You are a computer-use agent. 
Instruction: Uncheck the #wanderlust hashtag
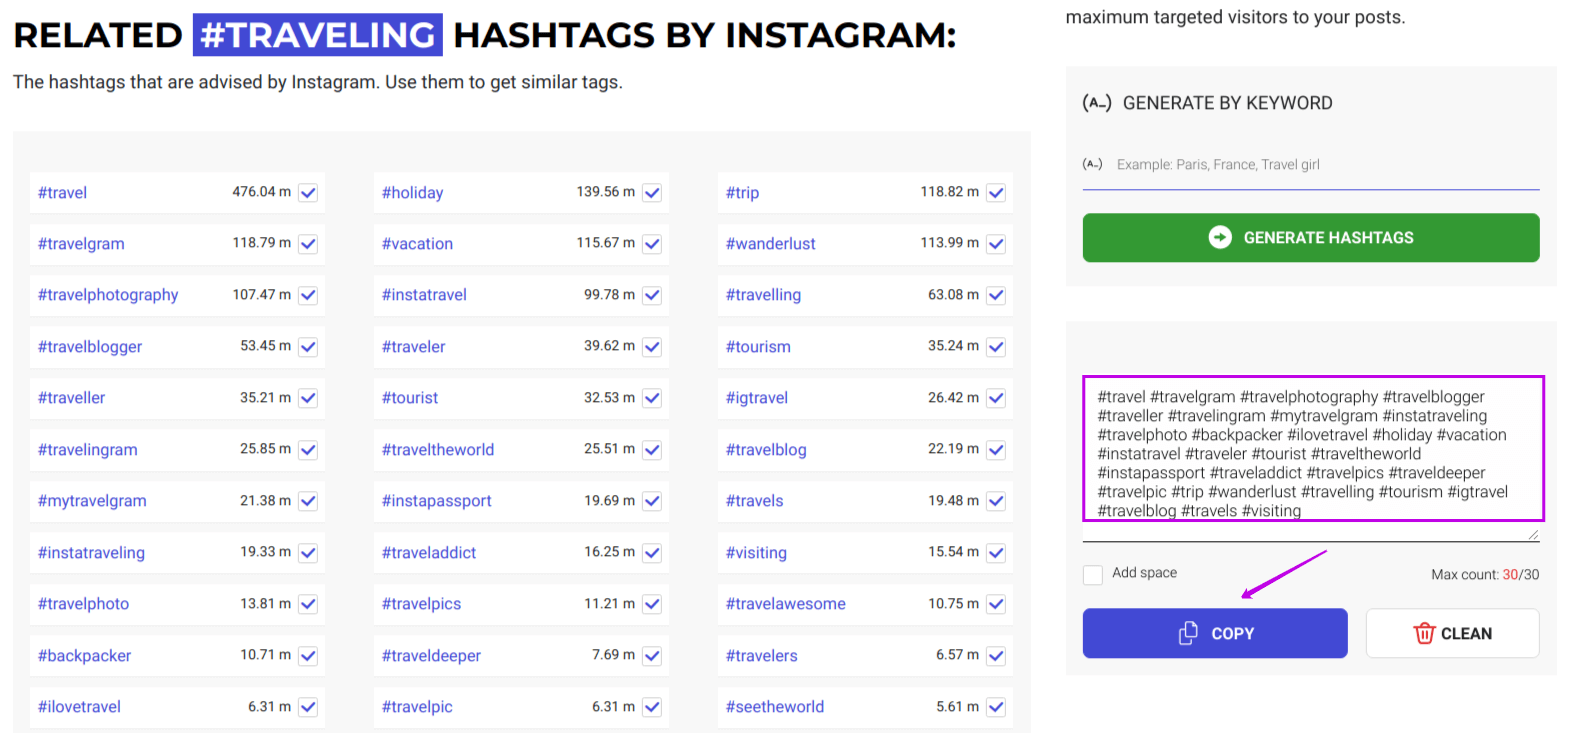(996, 243)
